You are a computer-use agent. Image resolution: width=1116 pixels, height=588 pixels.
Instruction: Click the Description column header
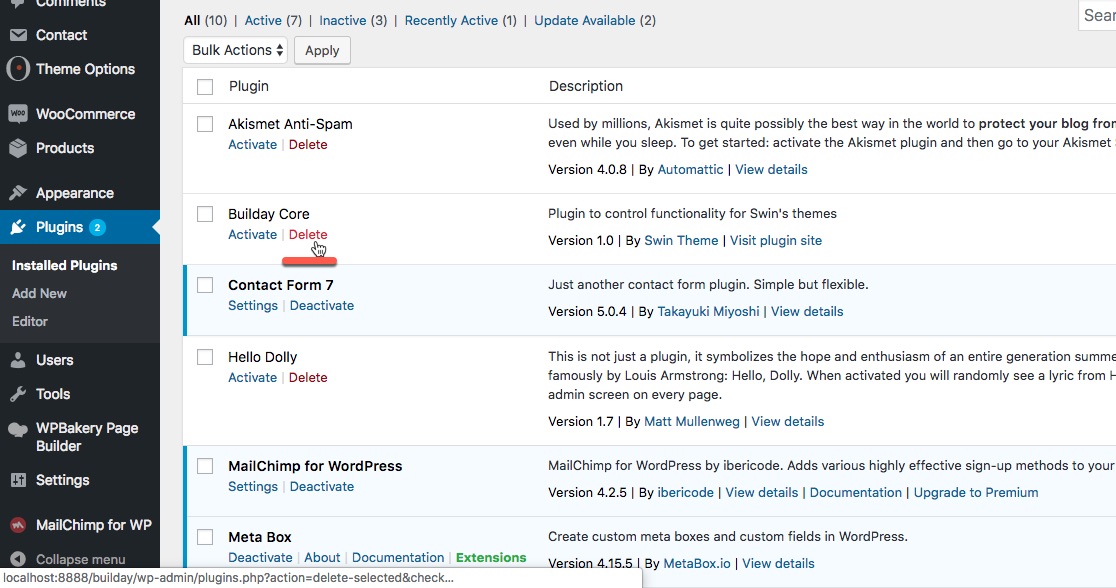tap(586, 86)
